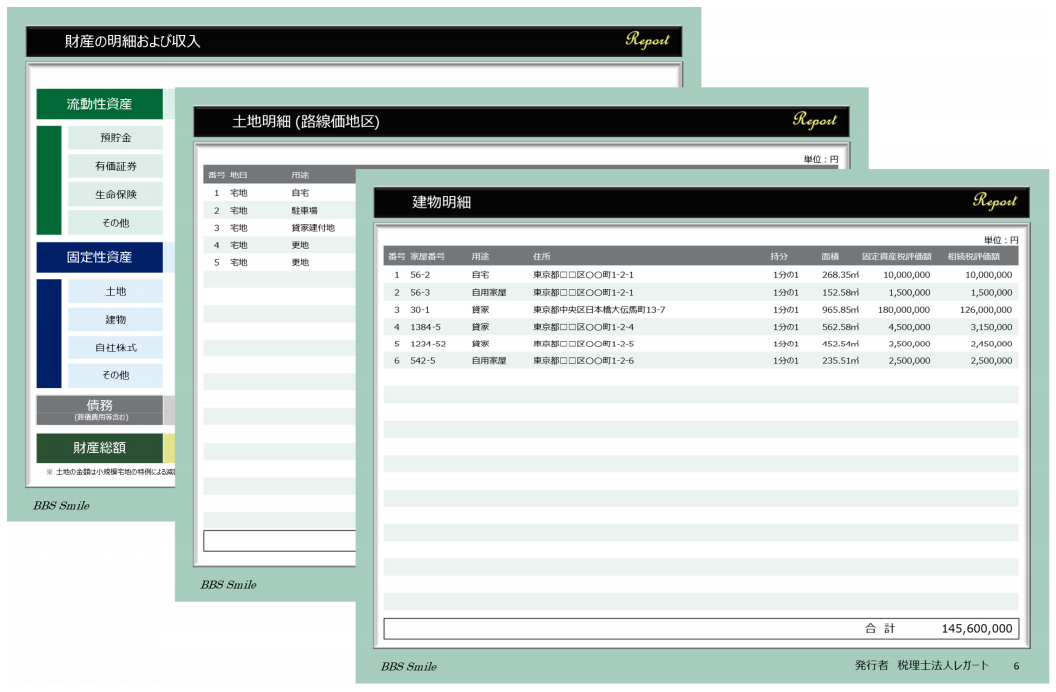The height and width of the screenshot is (692, 1056).
Task: Click the Report logo on 土地明細 page
Action: pos(814,120)
